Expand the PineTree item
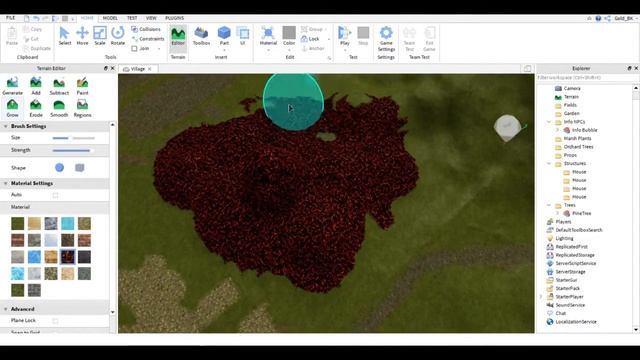Screen dimensions: 640x360 point(557,213)
